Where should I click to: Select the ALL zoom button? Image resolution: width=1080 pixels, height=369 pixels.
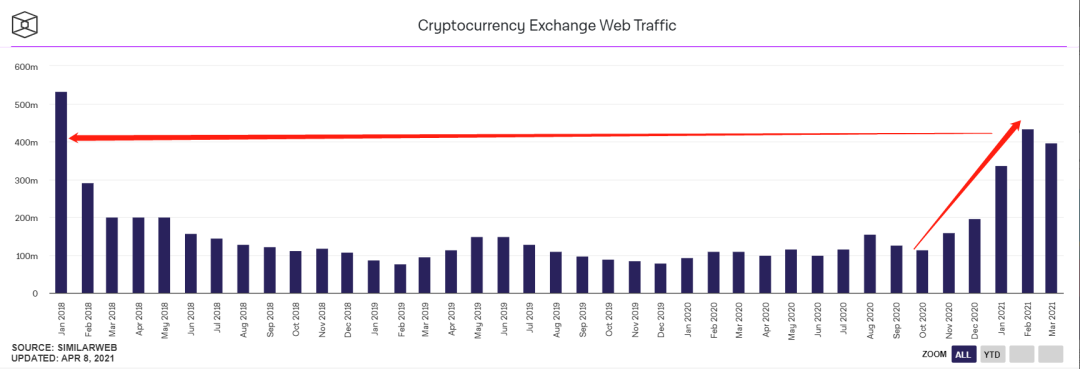click(x=964, y=355)
